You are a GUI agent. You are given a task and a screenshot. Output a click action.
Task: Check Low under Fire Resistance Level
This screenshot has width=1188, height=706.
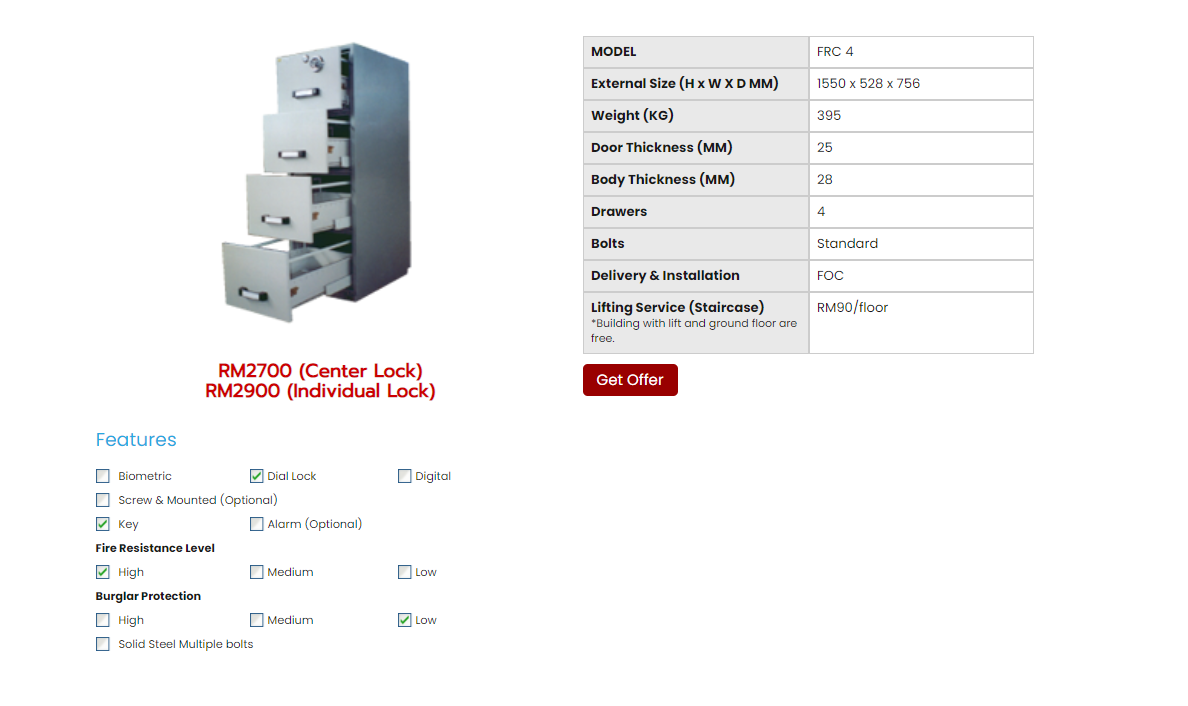click(405, 572)
